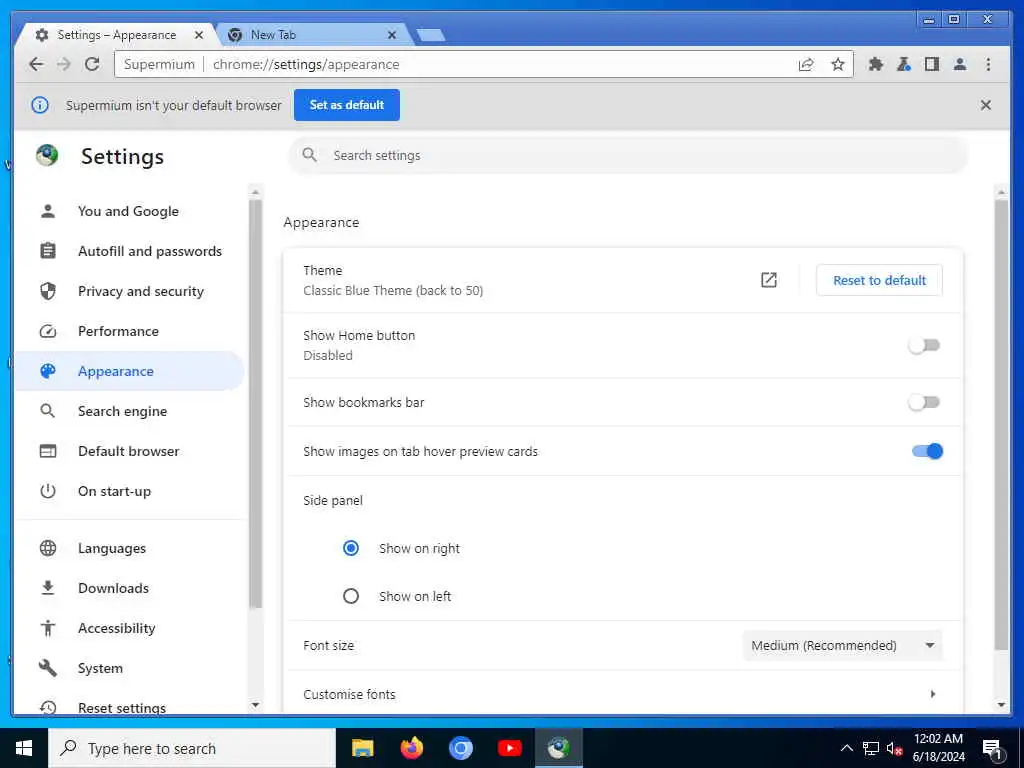Click the sidebar scroll up arrow
This screenshot has width=1024, height=768.
click(255, 192)
